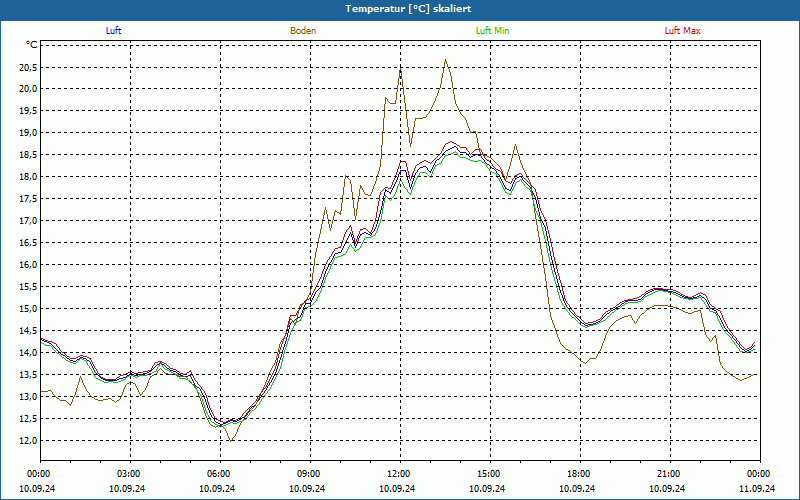The height and width of the screenshot is (500, 800).
Task: Click the 12,0 y-axis value
Action: pos(29,440)
